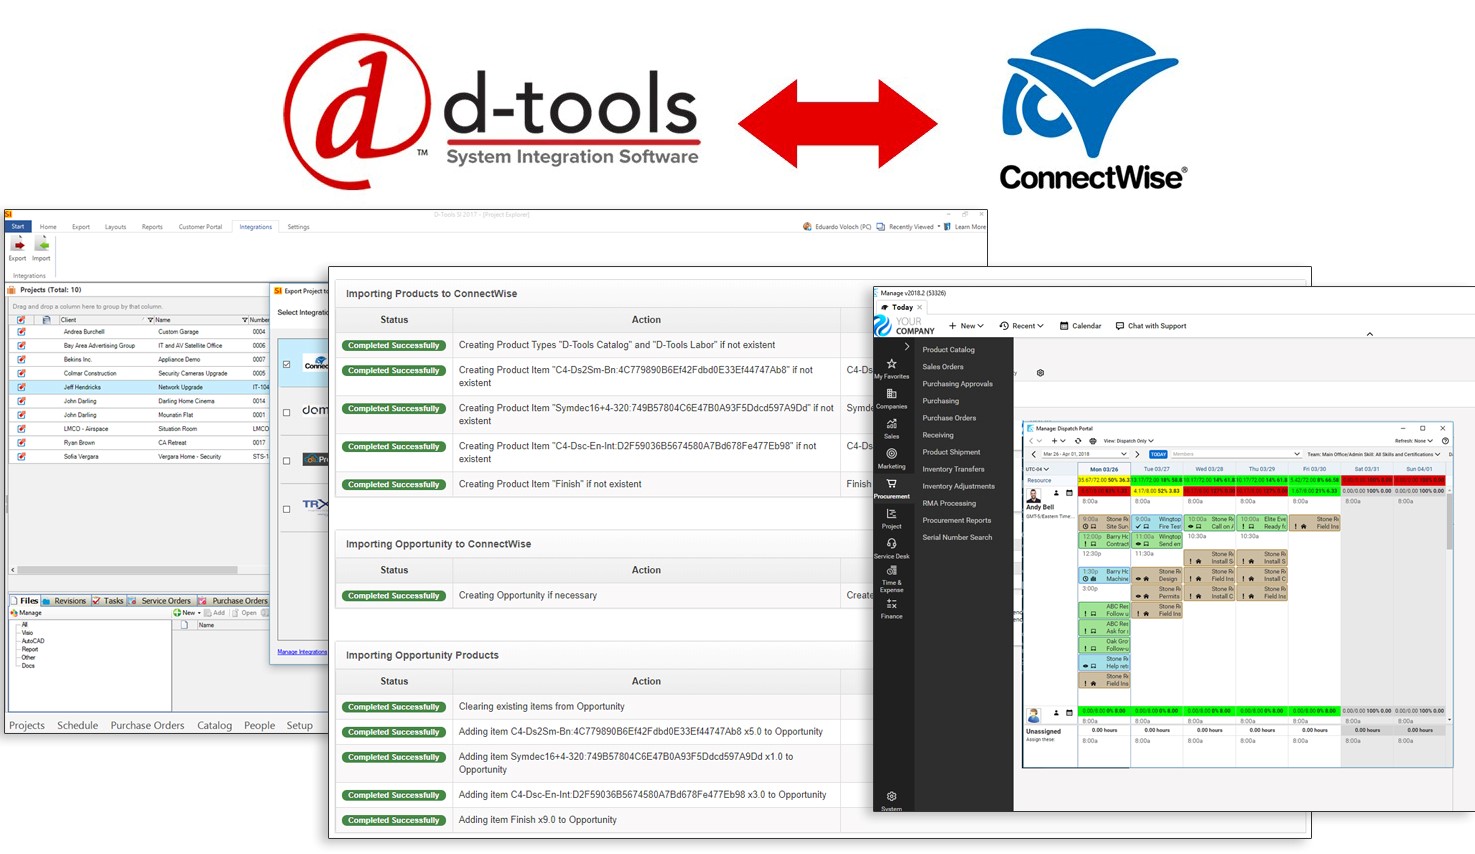
Task: Click gear icon in ConnectWise content area
Action: pos(1040,373)
